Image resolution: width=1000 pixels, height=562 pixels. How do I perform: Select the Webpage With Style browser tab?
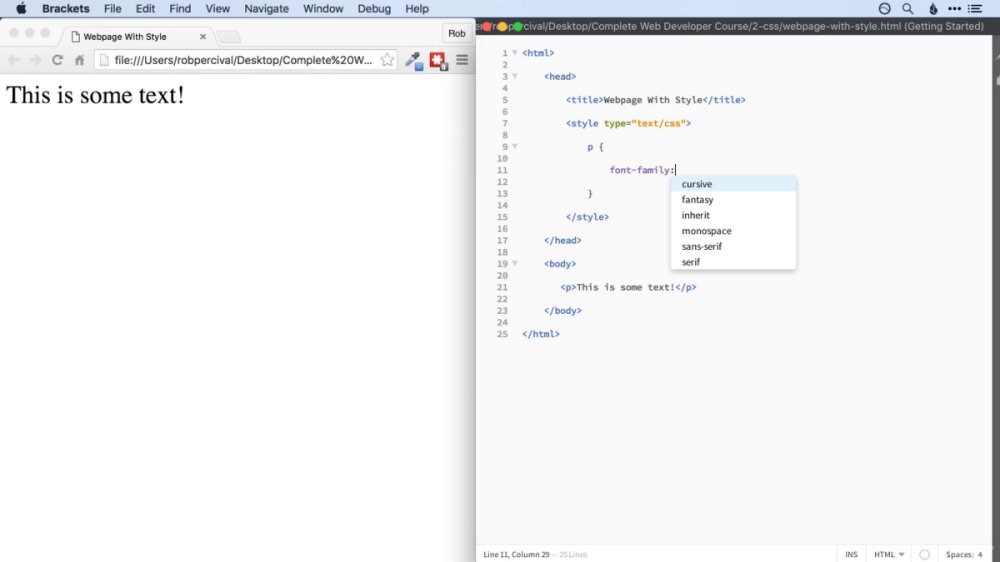point(137,36)
